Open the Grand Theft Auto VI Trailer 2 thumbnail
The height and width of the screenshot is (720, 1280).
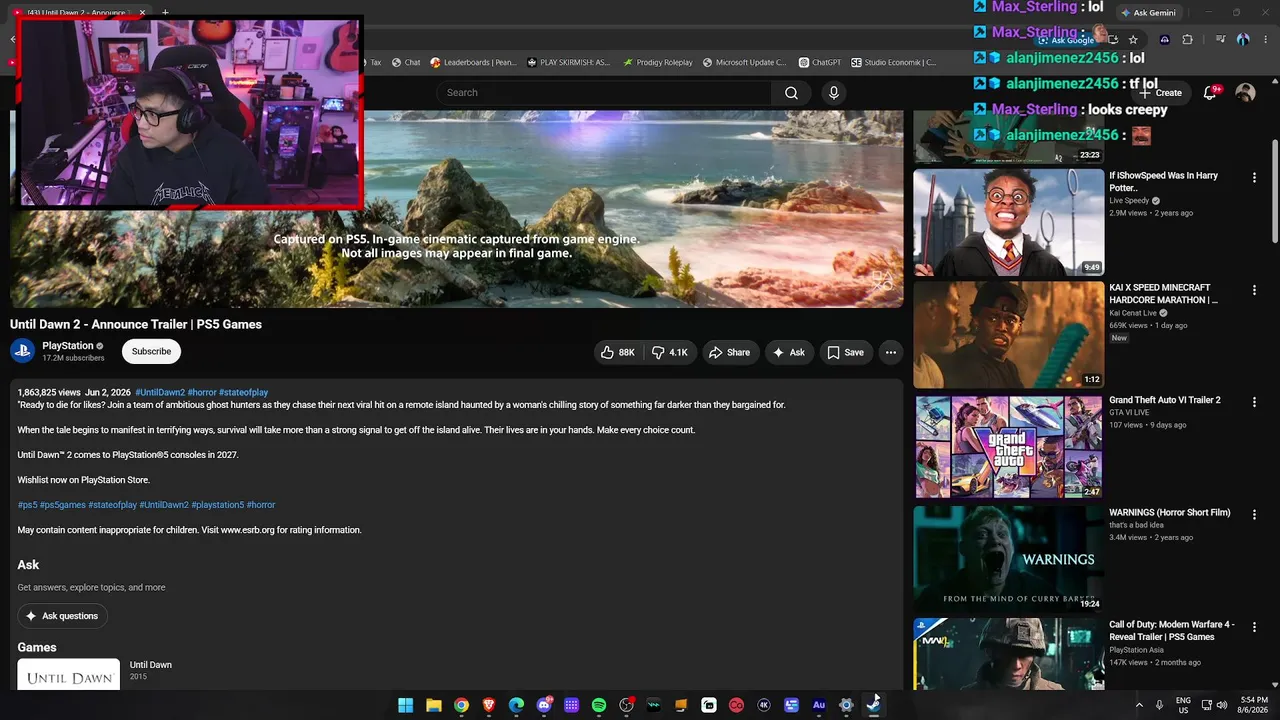pos(1009,447)
